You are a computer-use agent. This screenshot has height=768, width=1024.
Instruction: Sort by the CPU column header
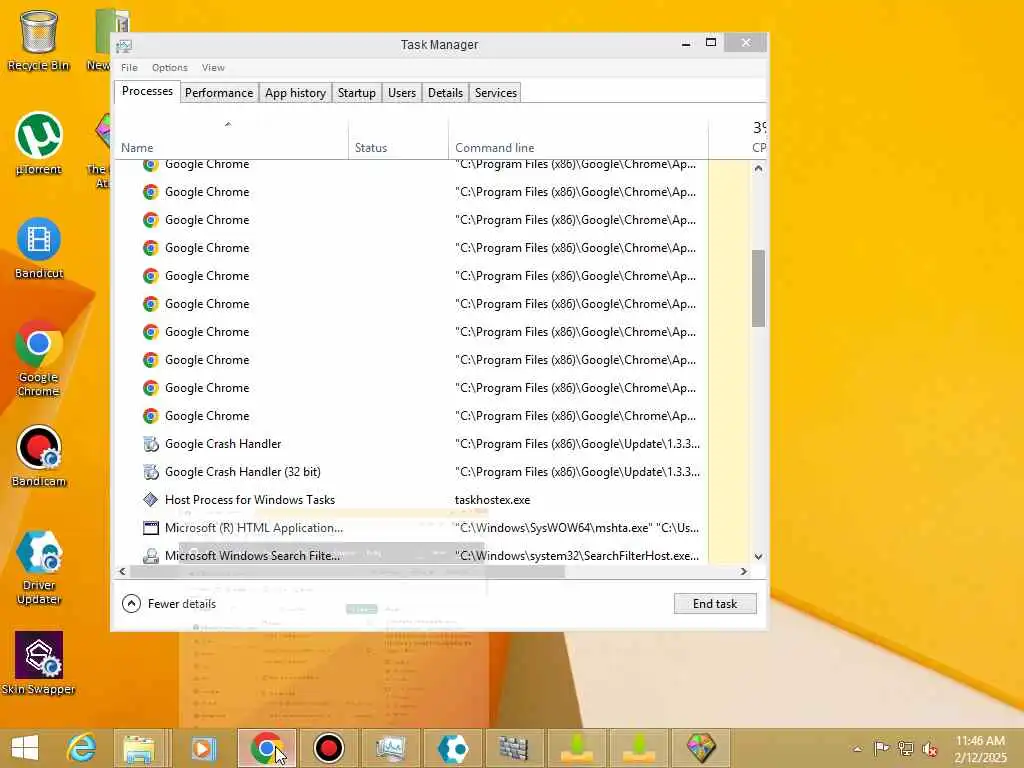point(738,138)
